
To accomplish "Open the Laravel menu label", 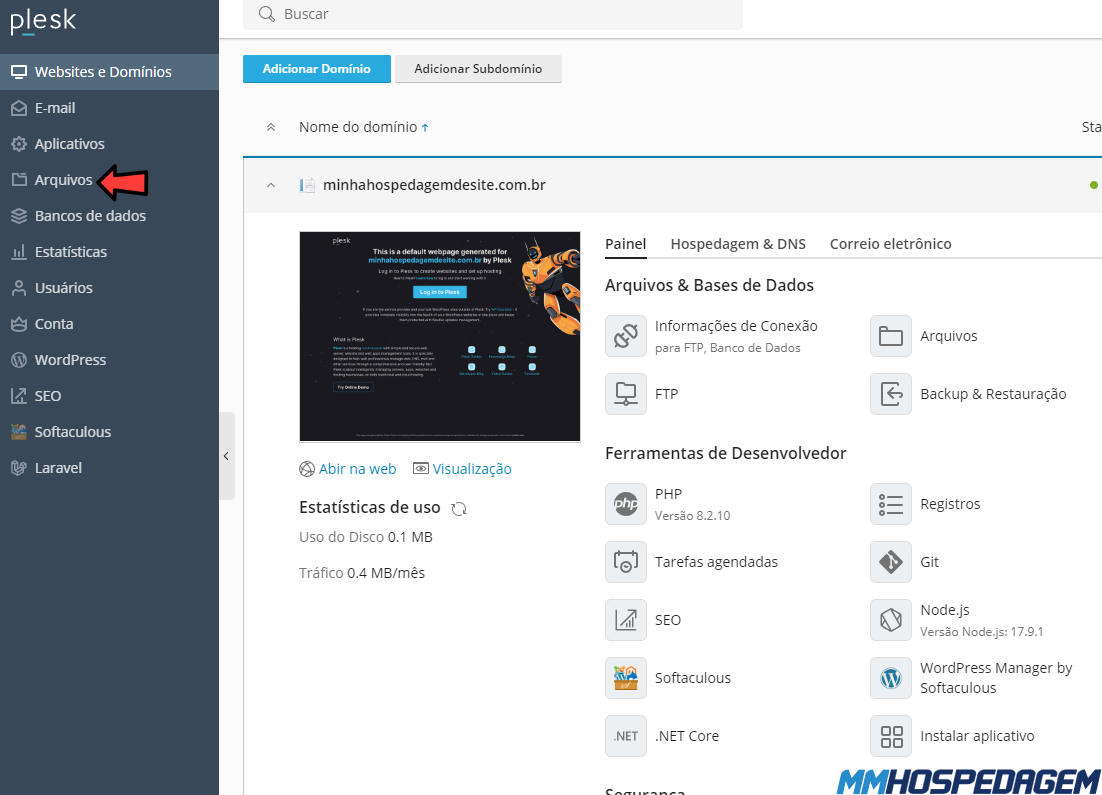I will [x=58, y=467].
